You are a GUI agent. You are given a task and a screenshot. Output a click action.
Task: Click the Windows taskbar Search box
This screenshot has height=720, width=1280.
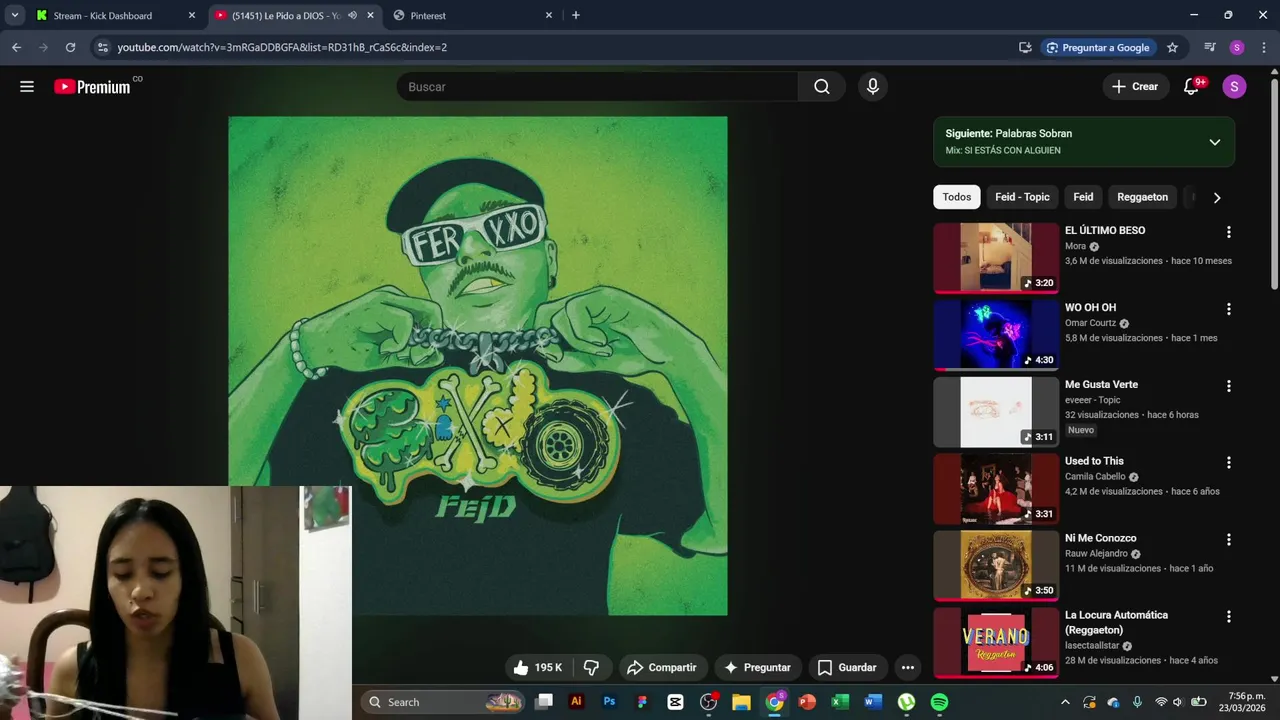pos(444,702)
